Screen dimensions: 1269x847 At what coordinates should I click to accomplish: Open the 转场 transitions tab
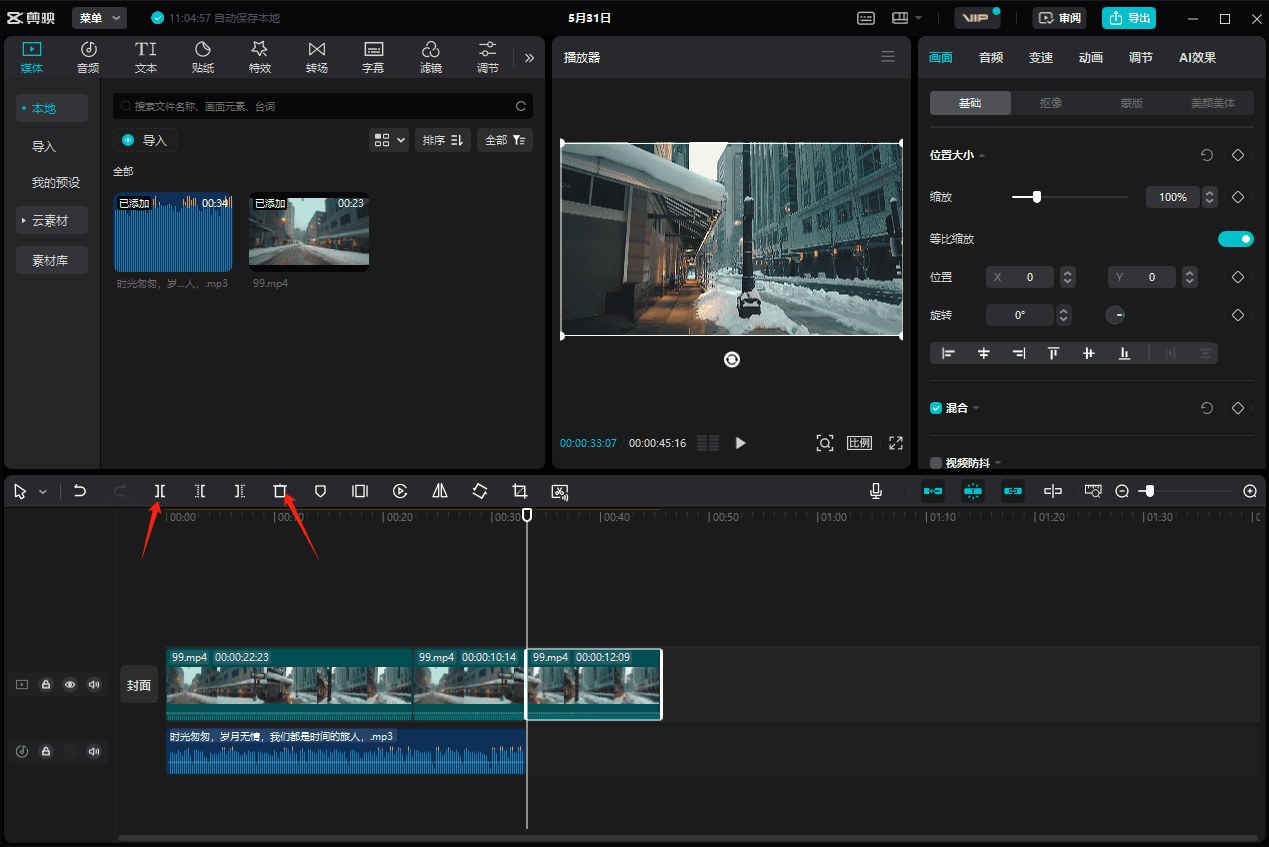[317, 58]
